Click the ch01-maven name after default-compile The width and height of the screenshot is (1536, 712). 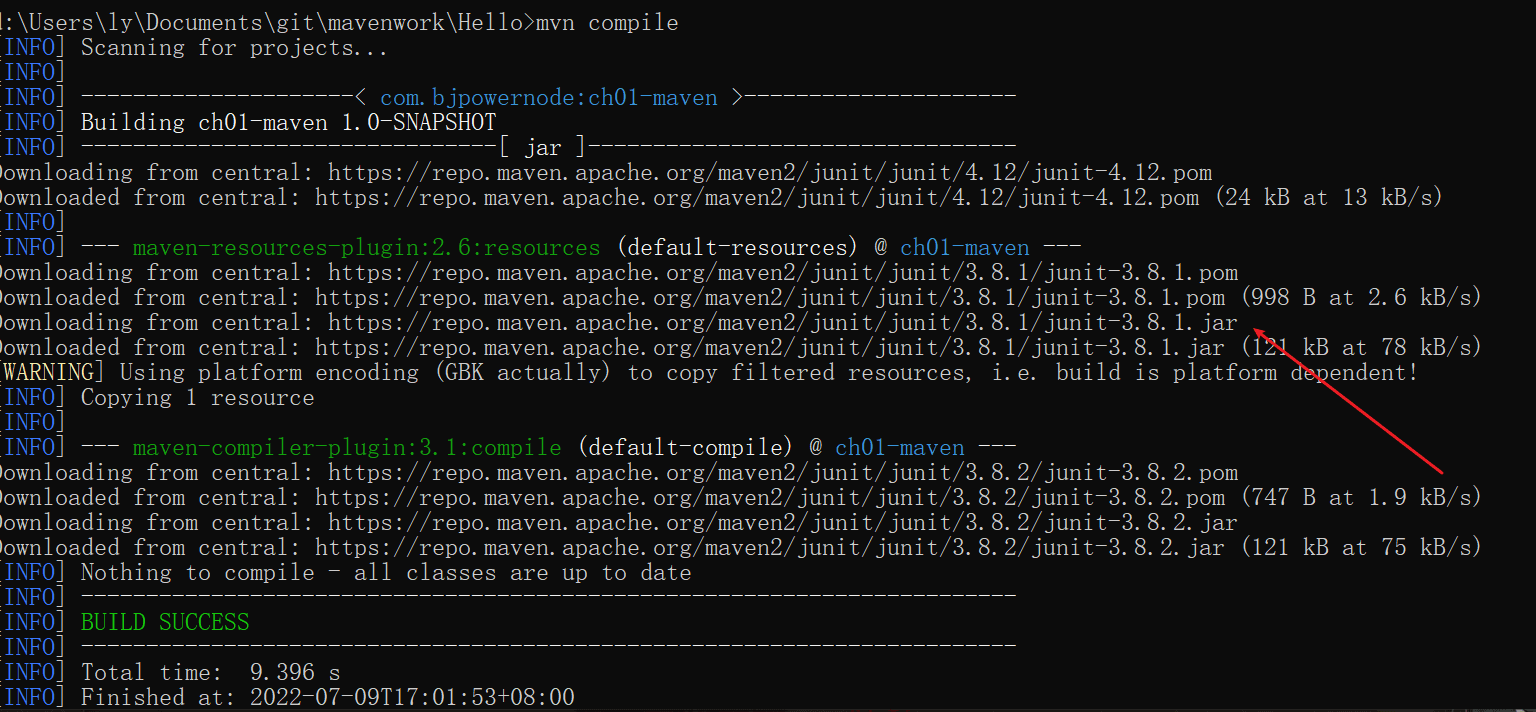pos(900,447)
